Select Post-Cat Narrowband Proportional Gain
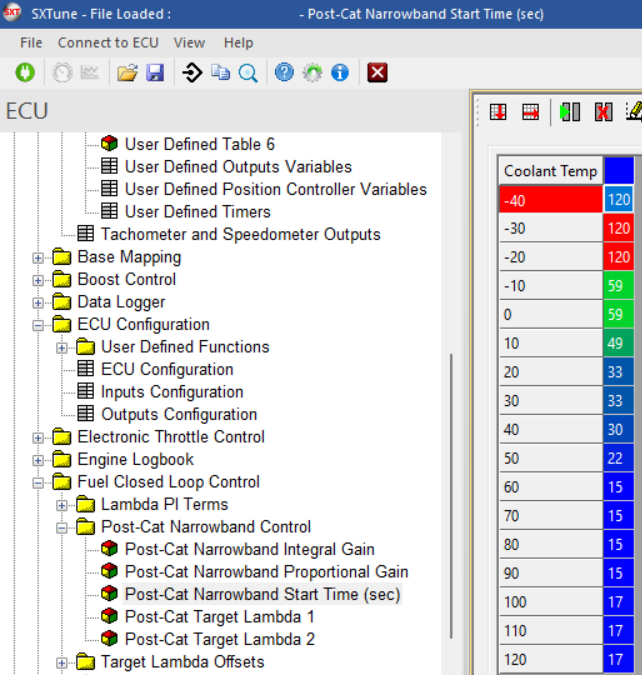642x675 pixels. (x=266, y=572)
